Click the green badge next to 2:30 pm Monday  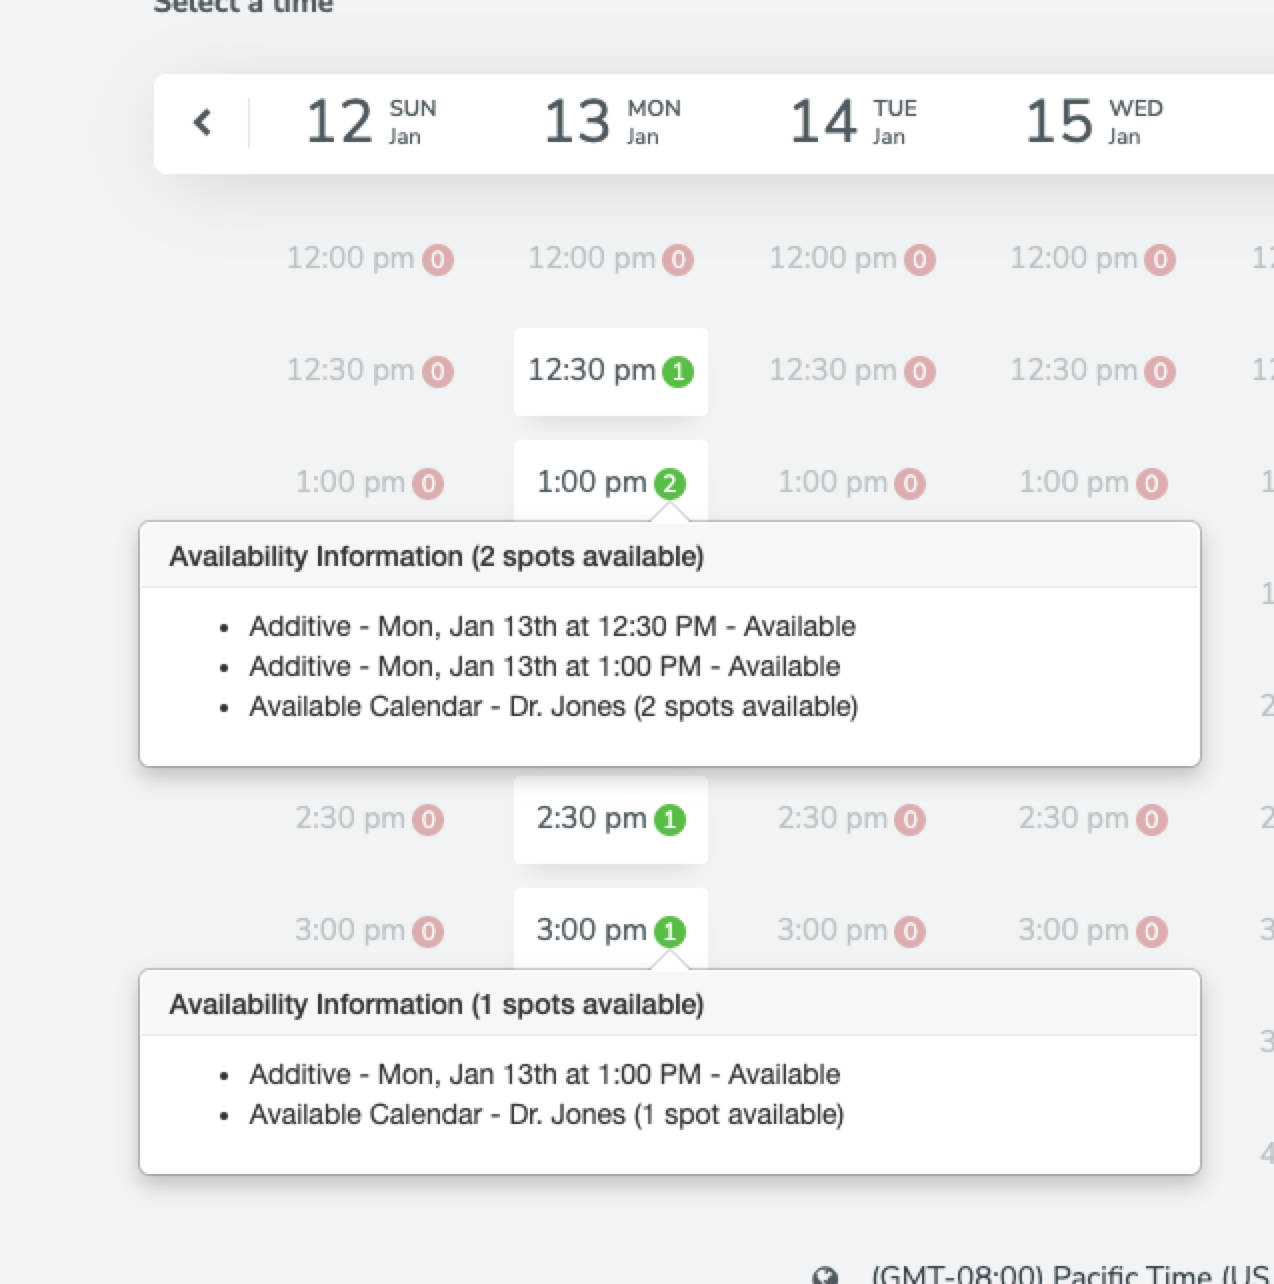673,819
